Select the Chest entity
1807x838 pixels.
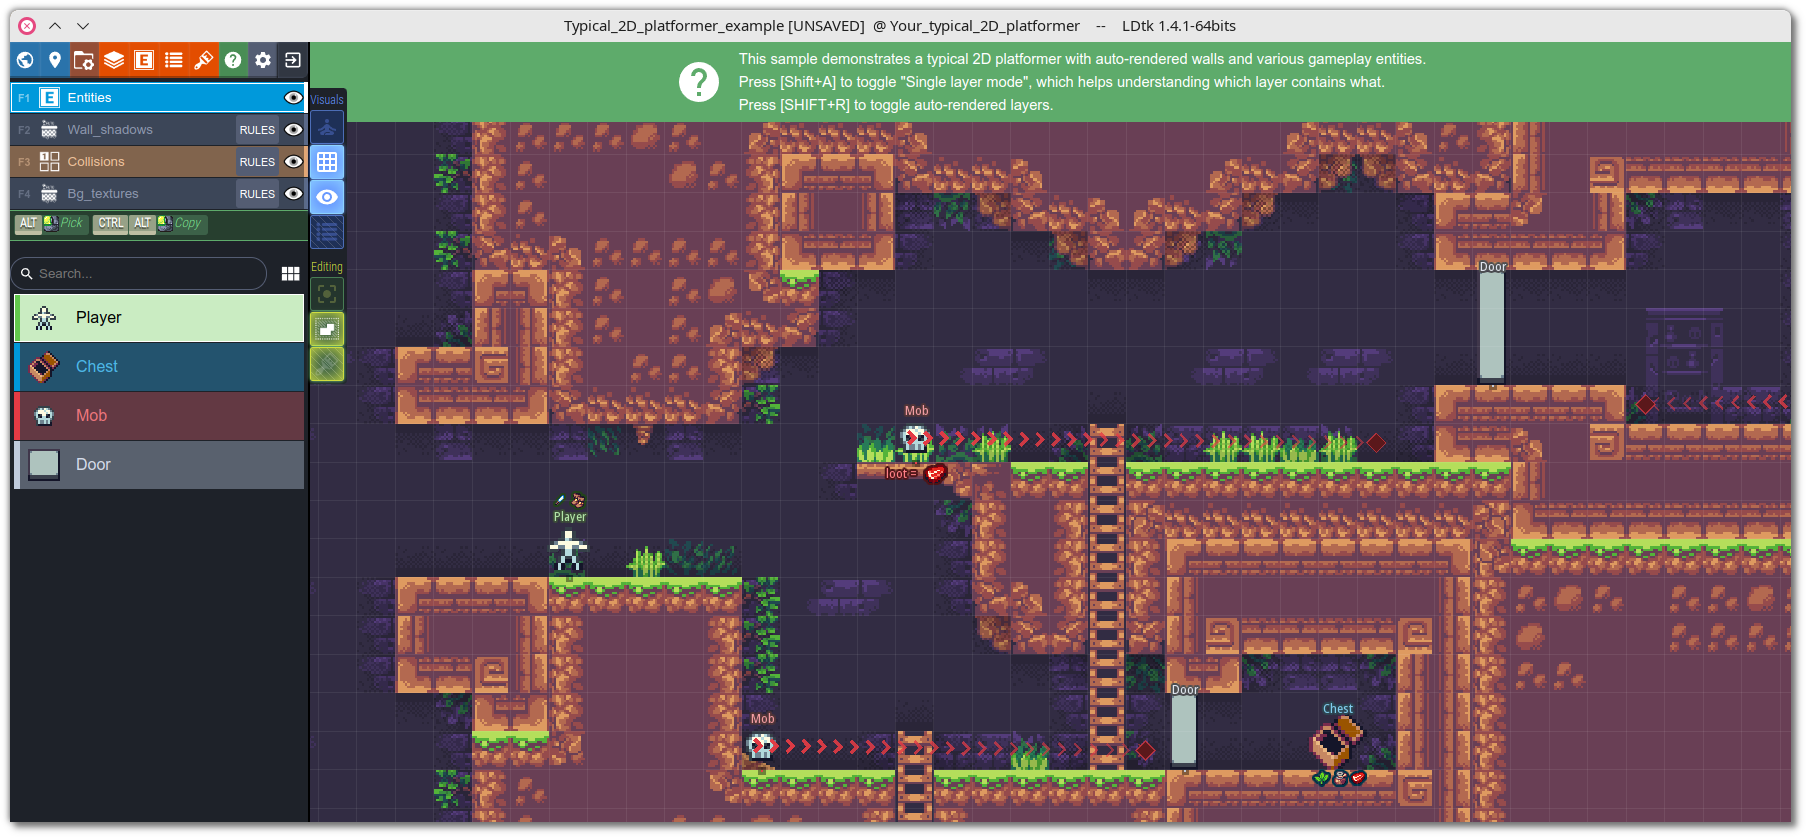159,367
